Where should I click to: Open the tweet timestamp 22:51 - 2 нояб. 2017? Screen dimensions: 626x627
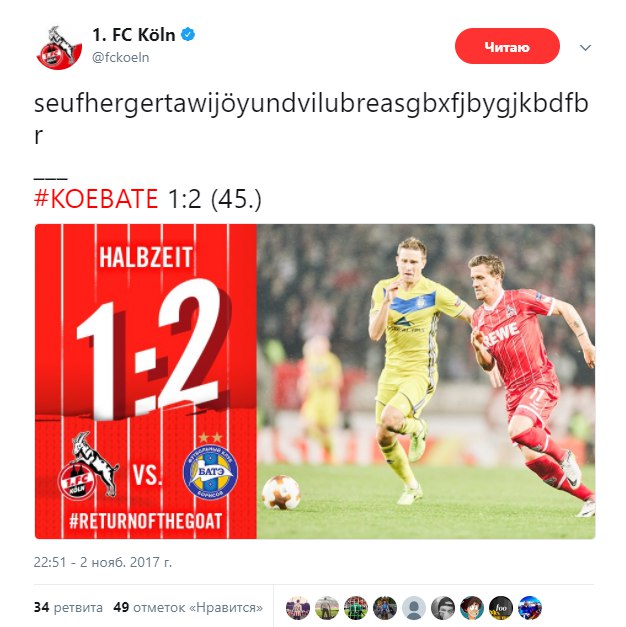pyautogui.click(x=103, y=562)
